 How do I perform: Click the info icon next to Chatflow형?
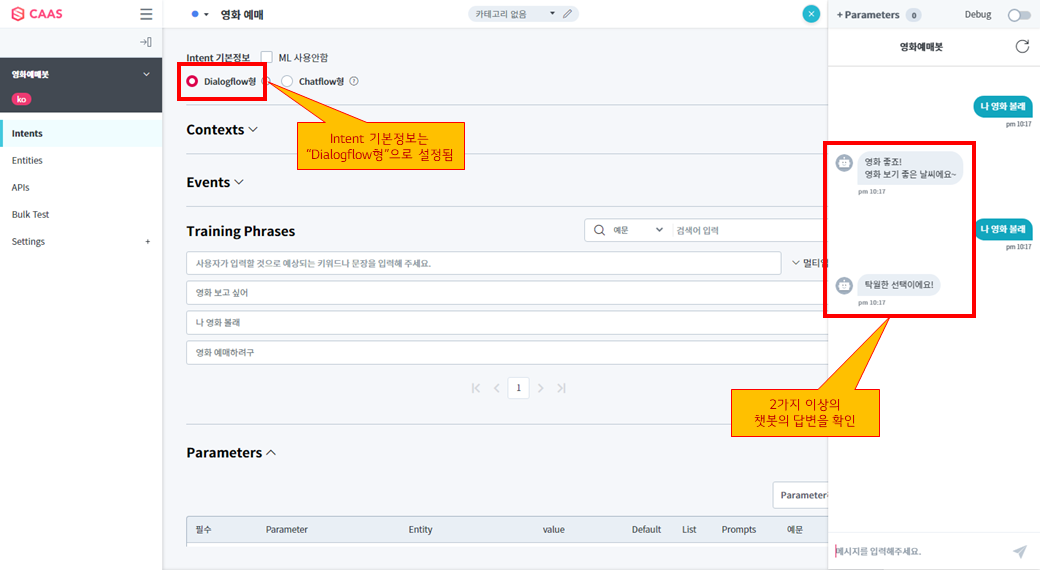coord(354,82)
